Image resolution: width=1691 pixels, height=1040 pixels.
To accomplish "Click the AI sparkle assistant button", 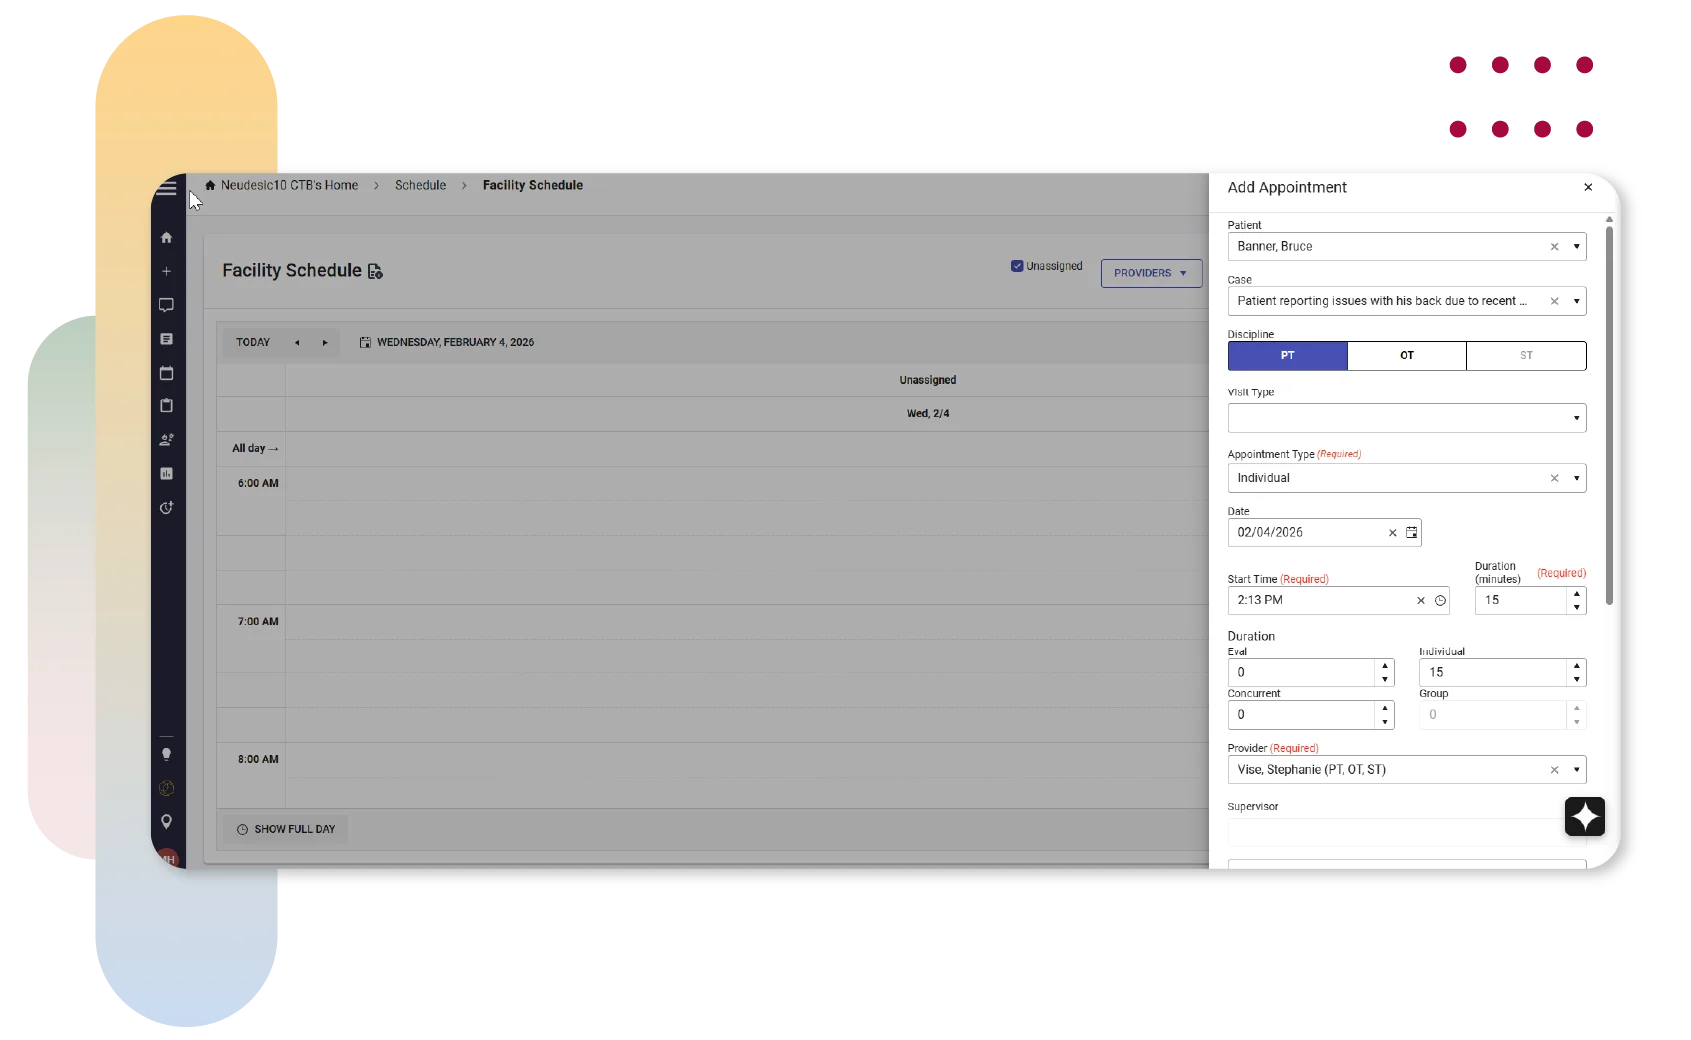I will (1584, 817).
